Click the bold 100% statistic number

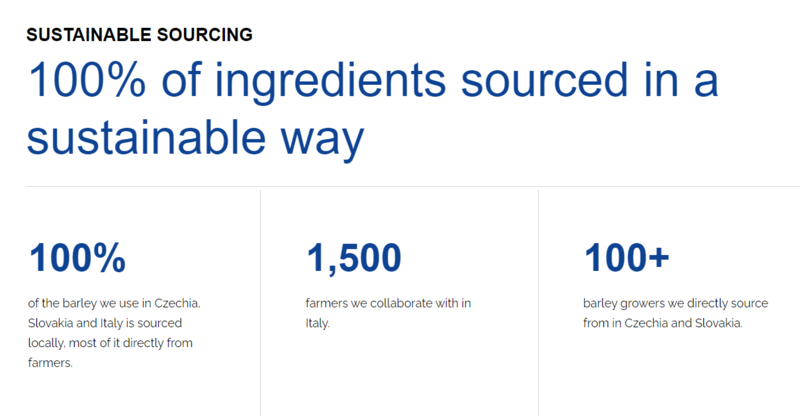tap(78, 258)
